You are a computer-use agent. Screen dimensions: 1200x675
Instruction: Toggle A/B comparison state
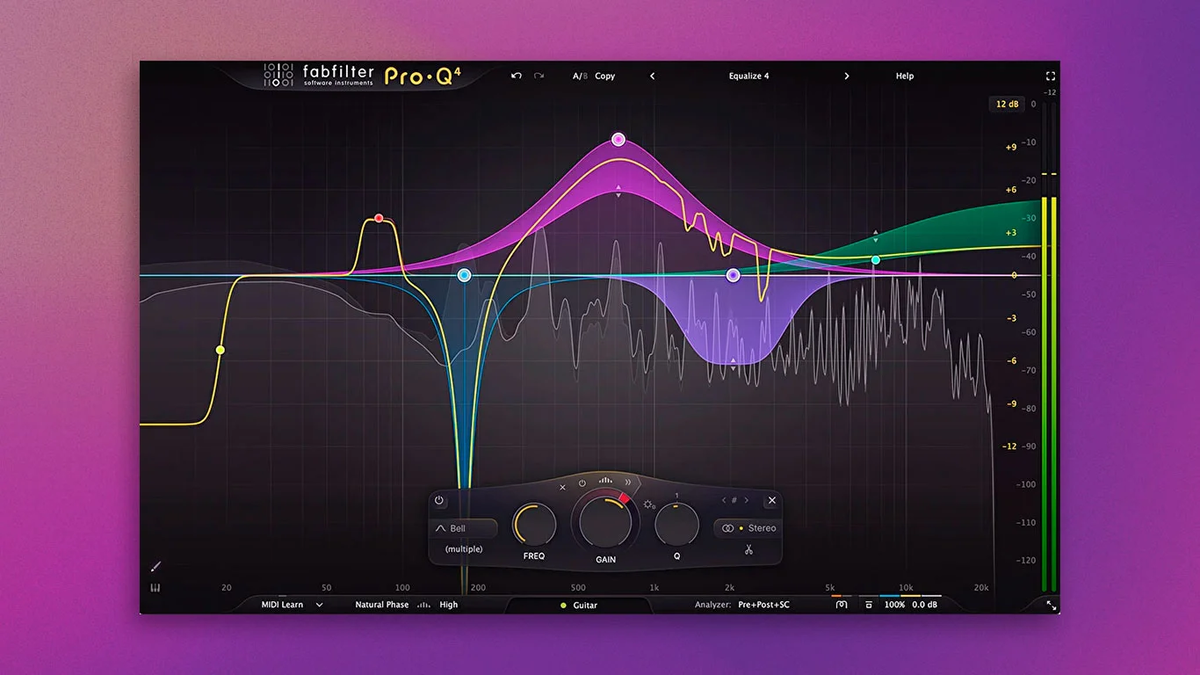point(580,76)
